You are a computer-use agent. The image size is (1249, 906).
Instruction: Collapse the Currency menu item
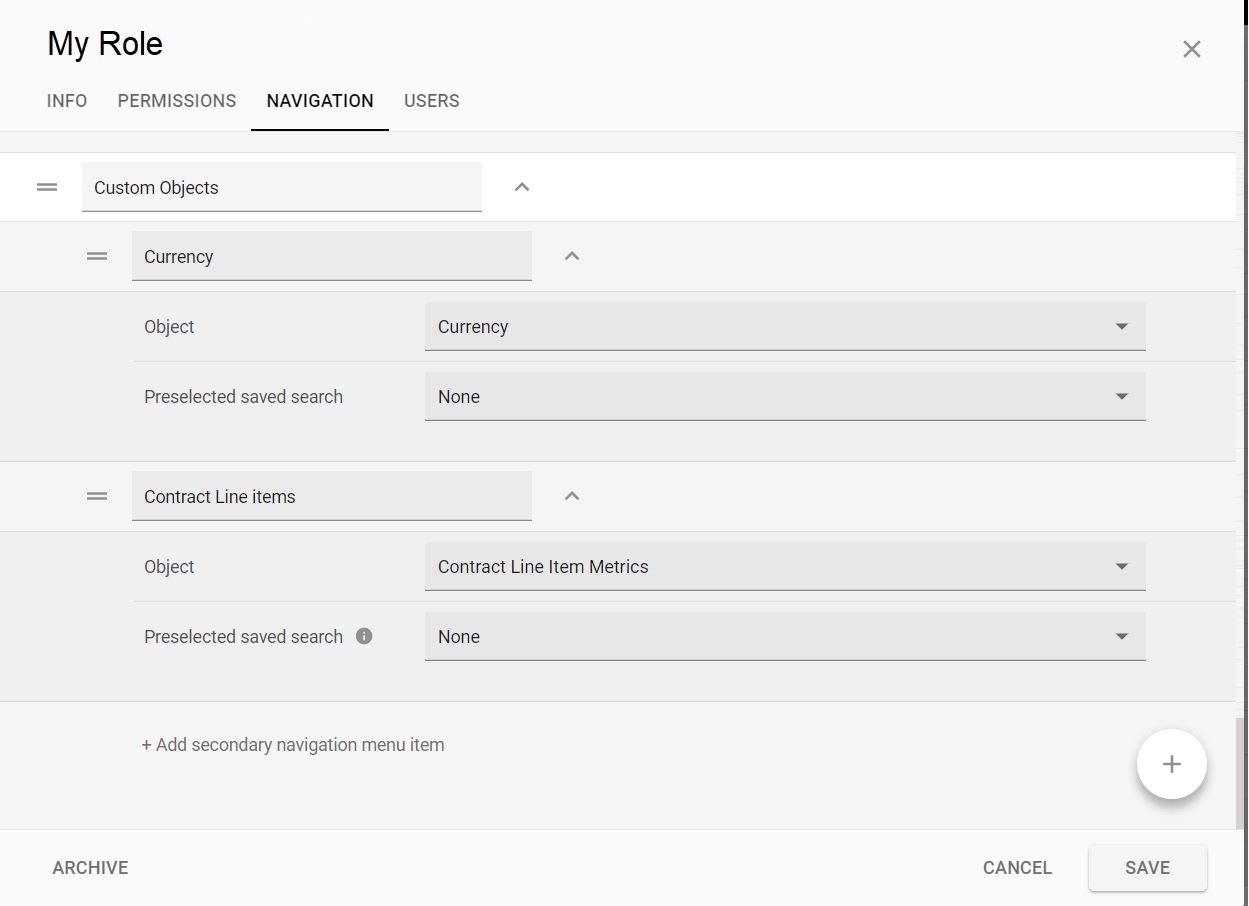[572, 256]
